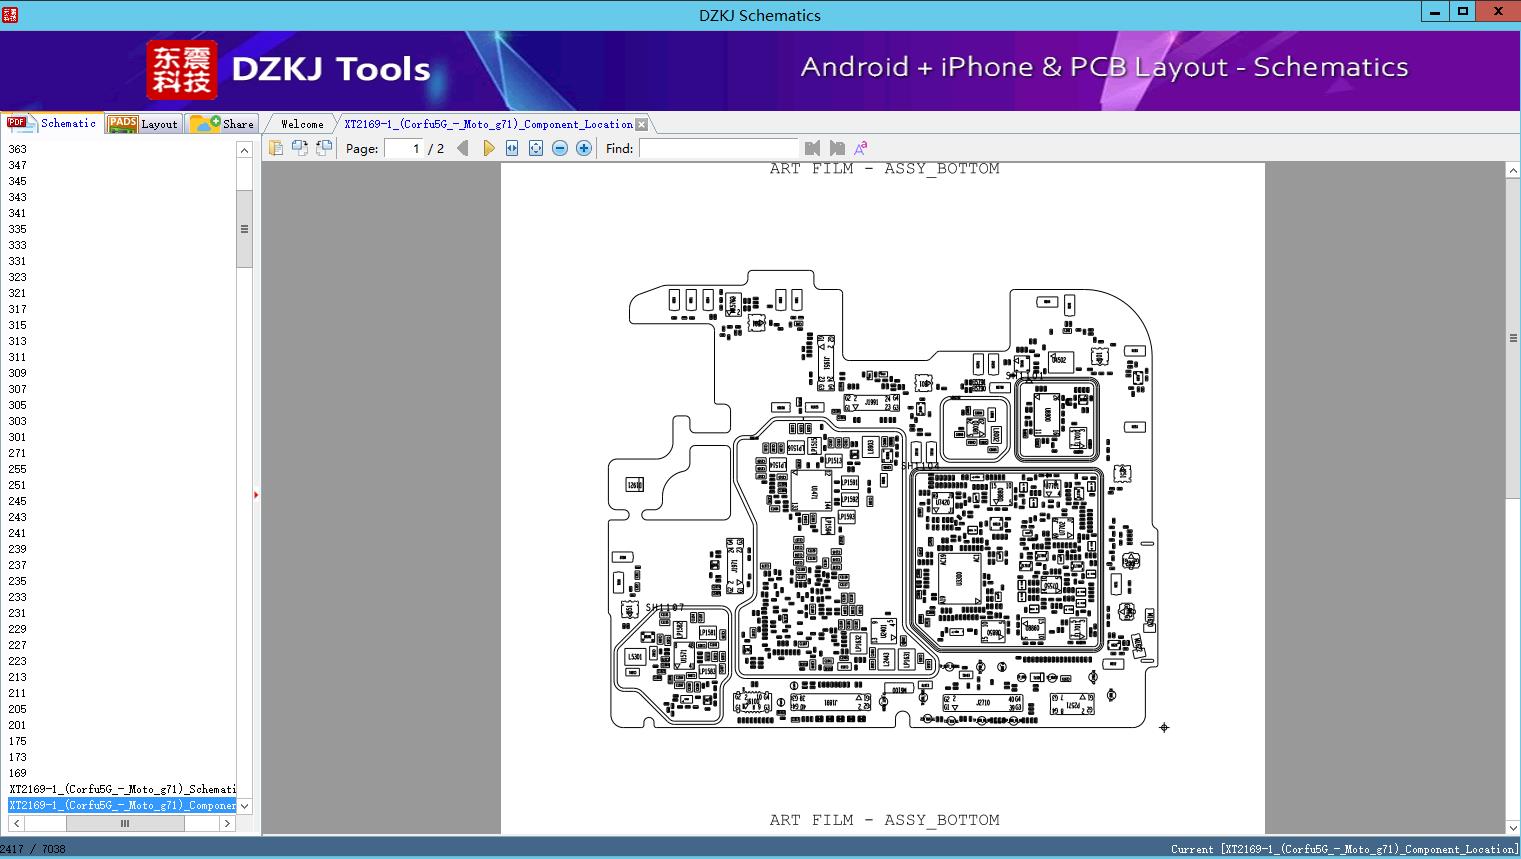Click file list horizontal scroll right arrow
This screenshot has width=1521, height=859.
pyautogui.click(x=227, y=823)
